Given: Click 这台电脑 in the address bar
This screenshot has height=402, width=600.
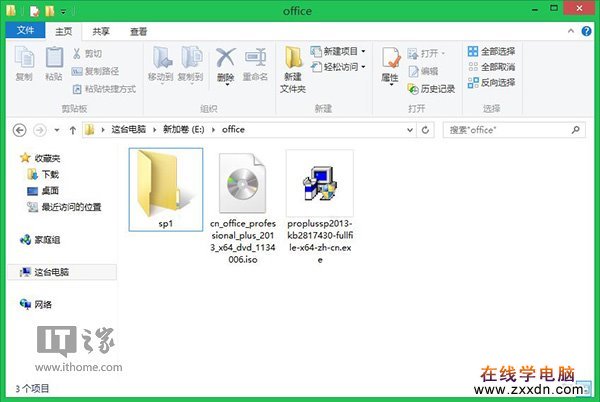Looking at the screenshot, I should tap(129, 130).
